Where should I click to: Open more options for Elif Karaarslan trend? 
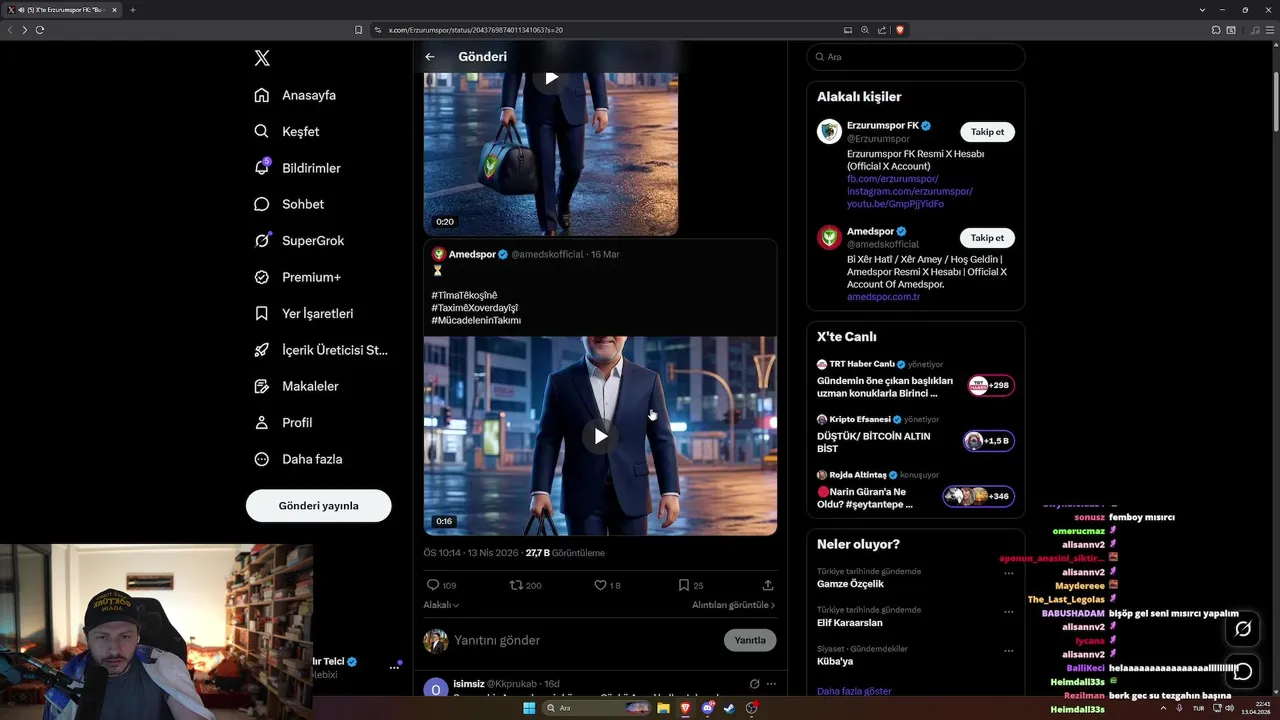click(x=1008, y=612)
